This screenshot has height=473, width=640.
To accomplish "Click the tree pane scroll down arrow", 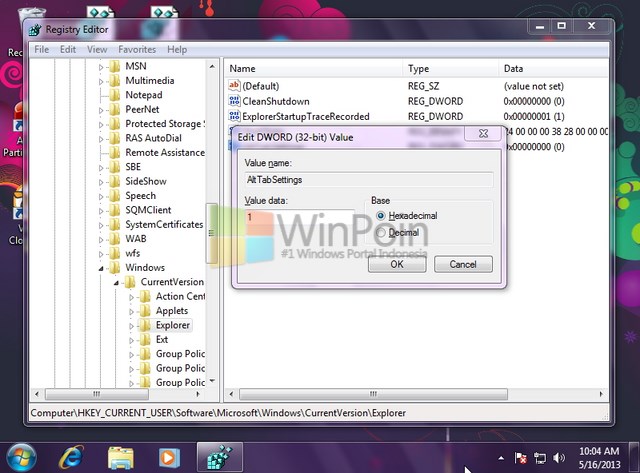I will [212, 381].
